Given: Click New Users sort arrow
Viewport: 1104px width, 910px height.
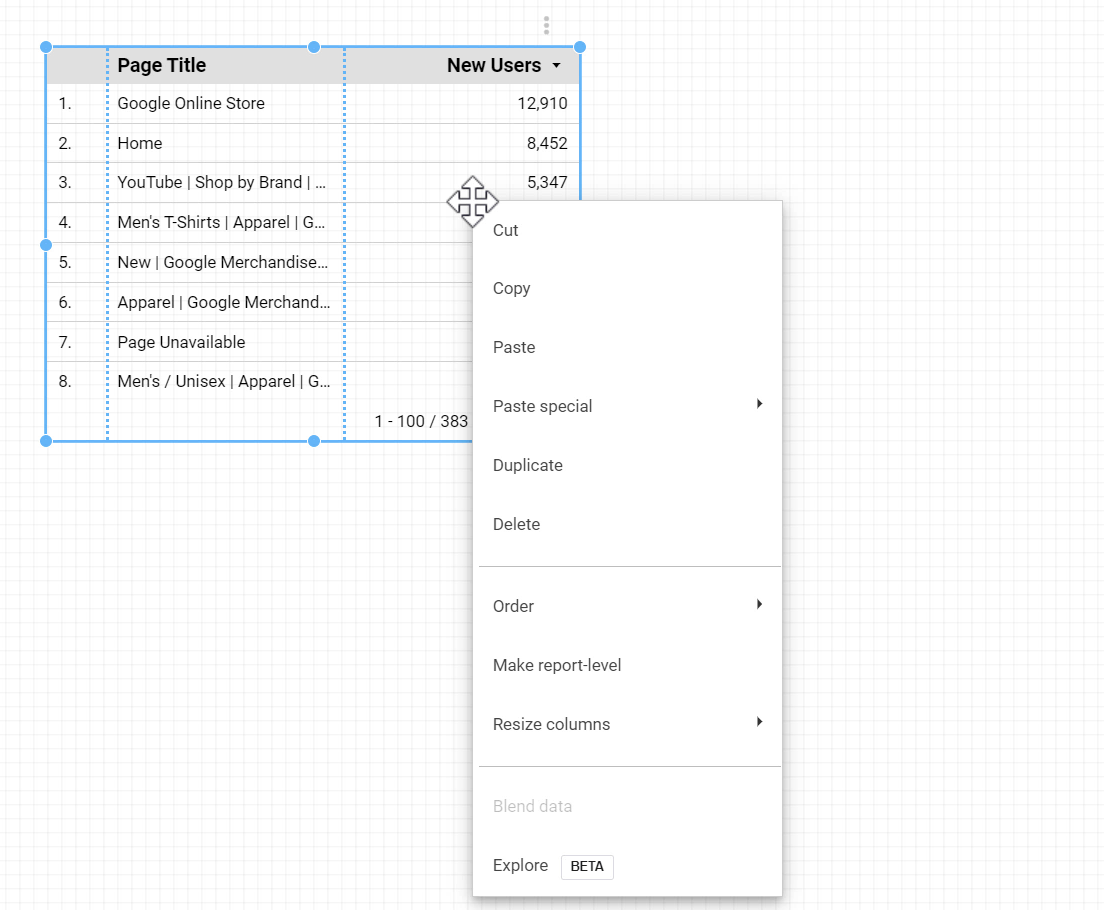Looking at the screenshot, I should click(556, 66).
